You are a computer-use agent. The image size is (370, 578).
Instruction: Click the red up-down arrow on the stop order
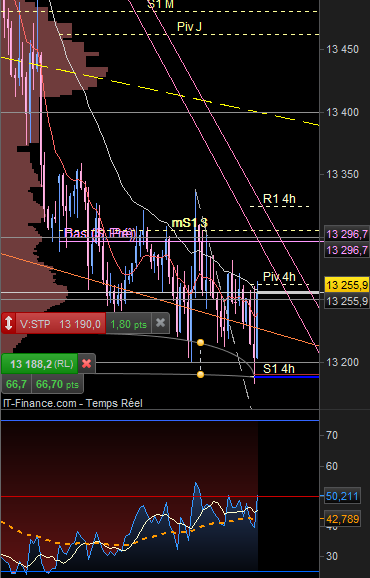pyautogui.click(x=8, y=323)
